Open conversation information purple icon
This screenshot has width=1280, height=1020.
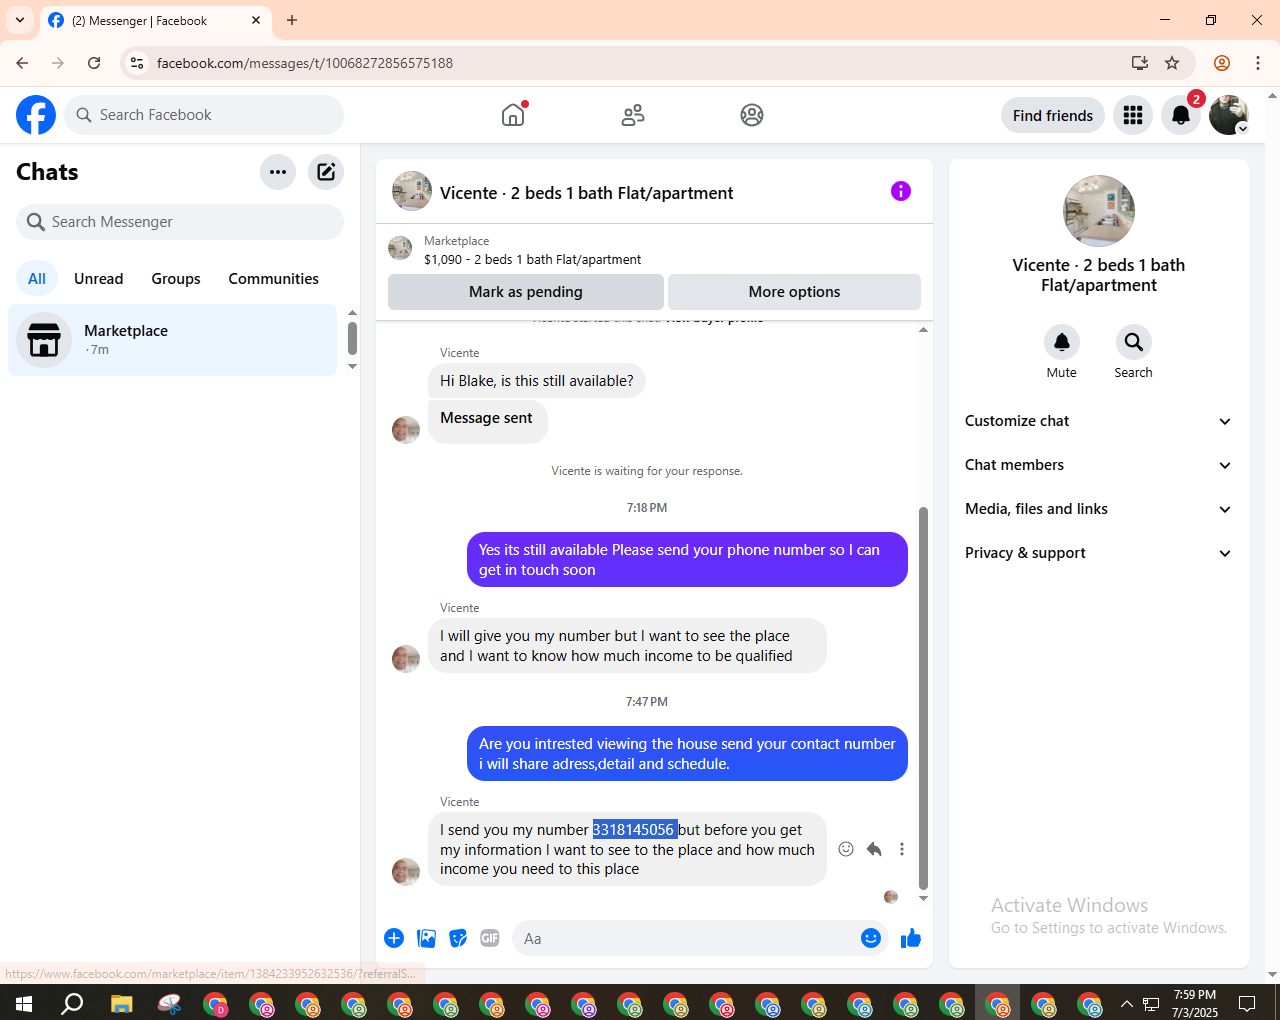coord(901,191)
